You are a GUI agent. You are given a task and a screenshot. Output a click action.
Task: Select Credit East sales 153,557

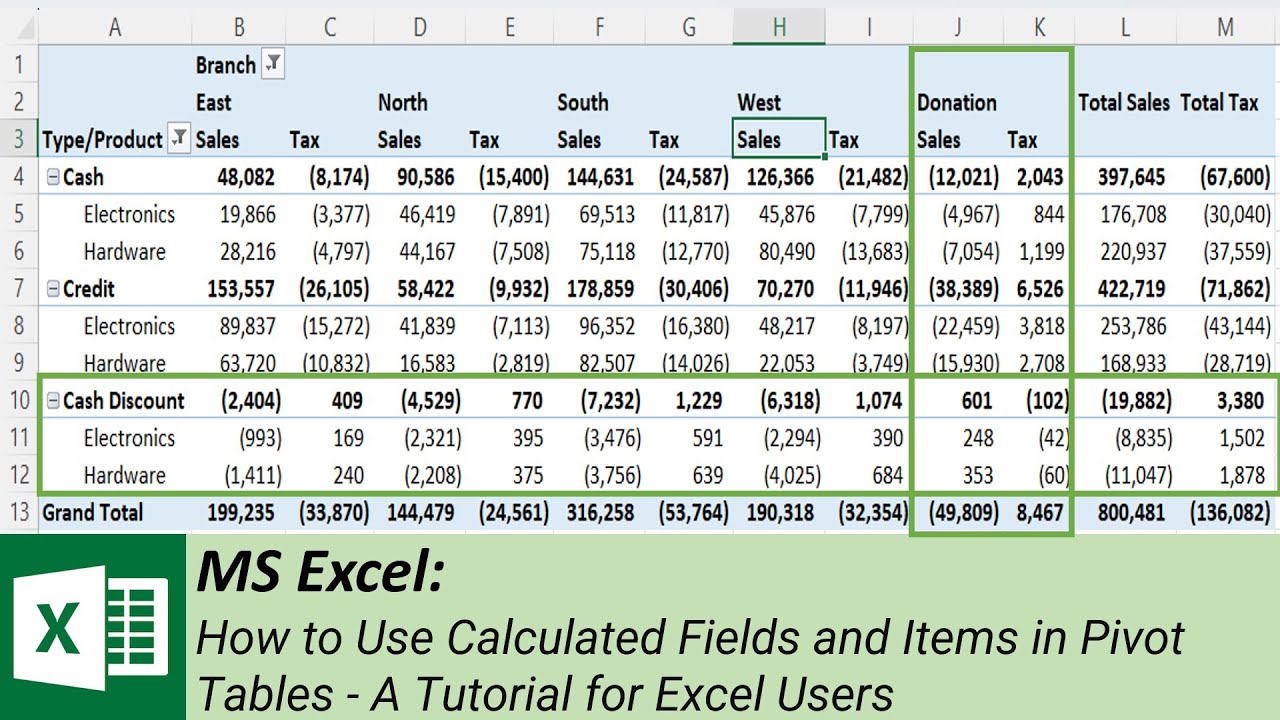click(x=240, y=290)
